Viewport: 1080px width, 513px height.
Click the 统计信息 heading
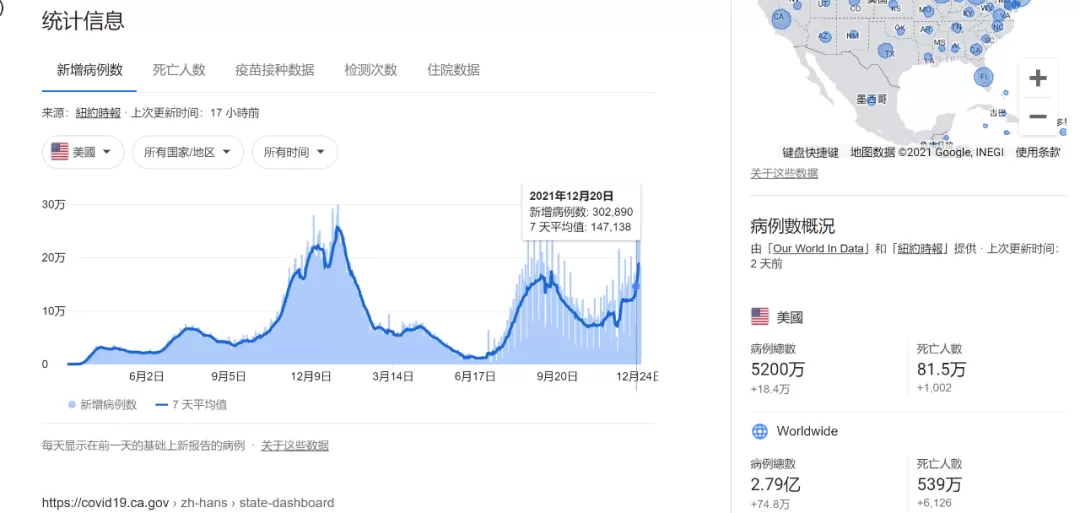pos(83,21)
